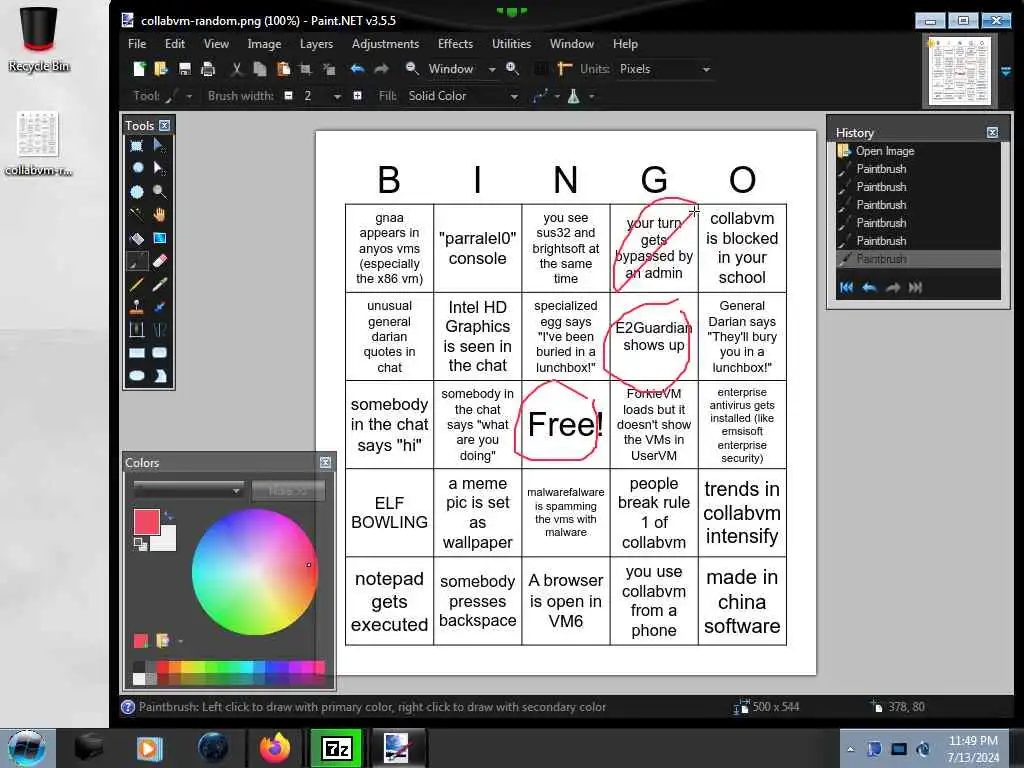Open the Layers menu

(x=317, y=44)
